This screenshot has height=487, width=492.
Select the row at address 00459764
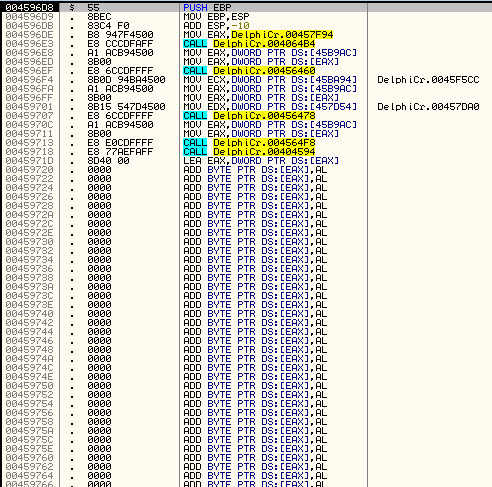pyautogui.click(x=247, y=476)
